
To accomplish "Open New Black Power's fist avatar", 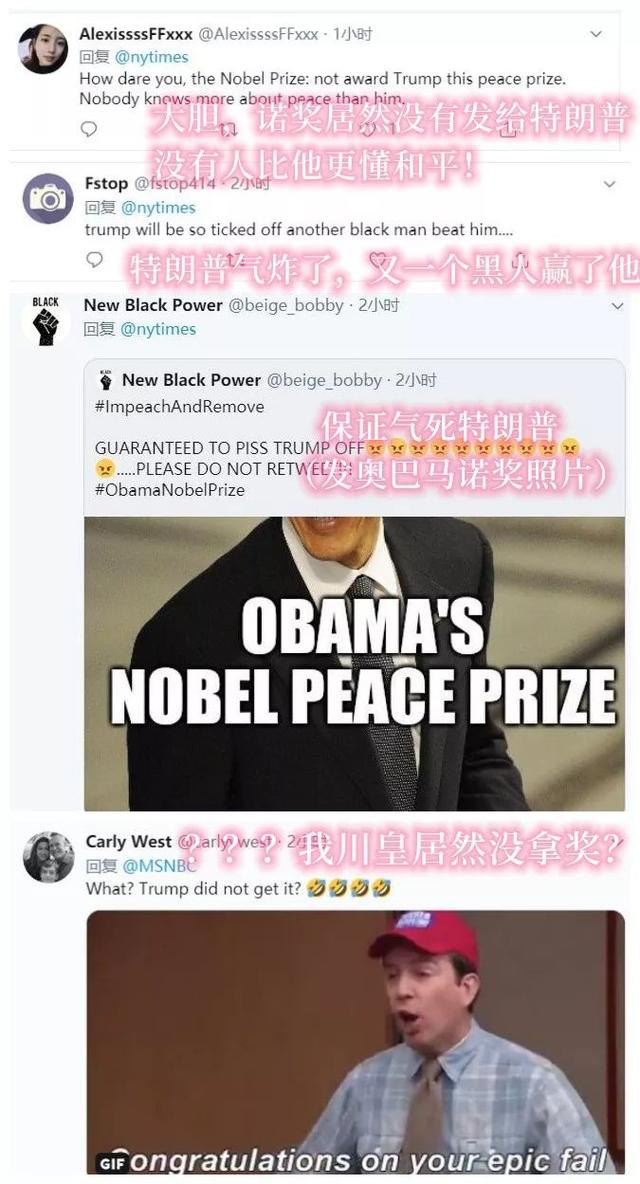I will coord(46,321).
